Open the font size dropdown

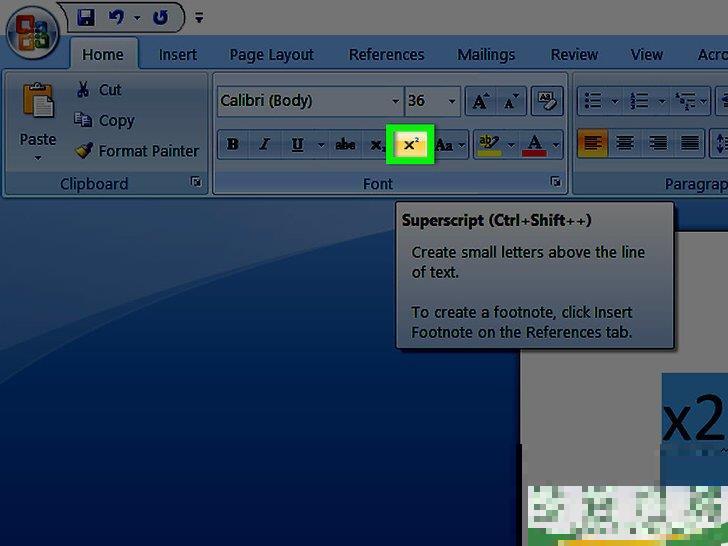tap(452, 101)
